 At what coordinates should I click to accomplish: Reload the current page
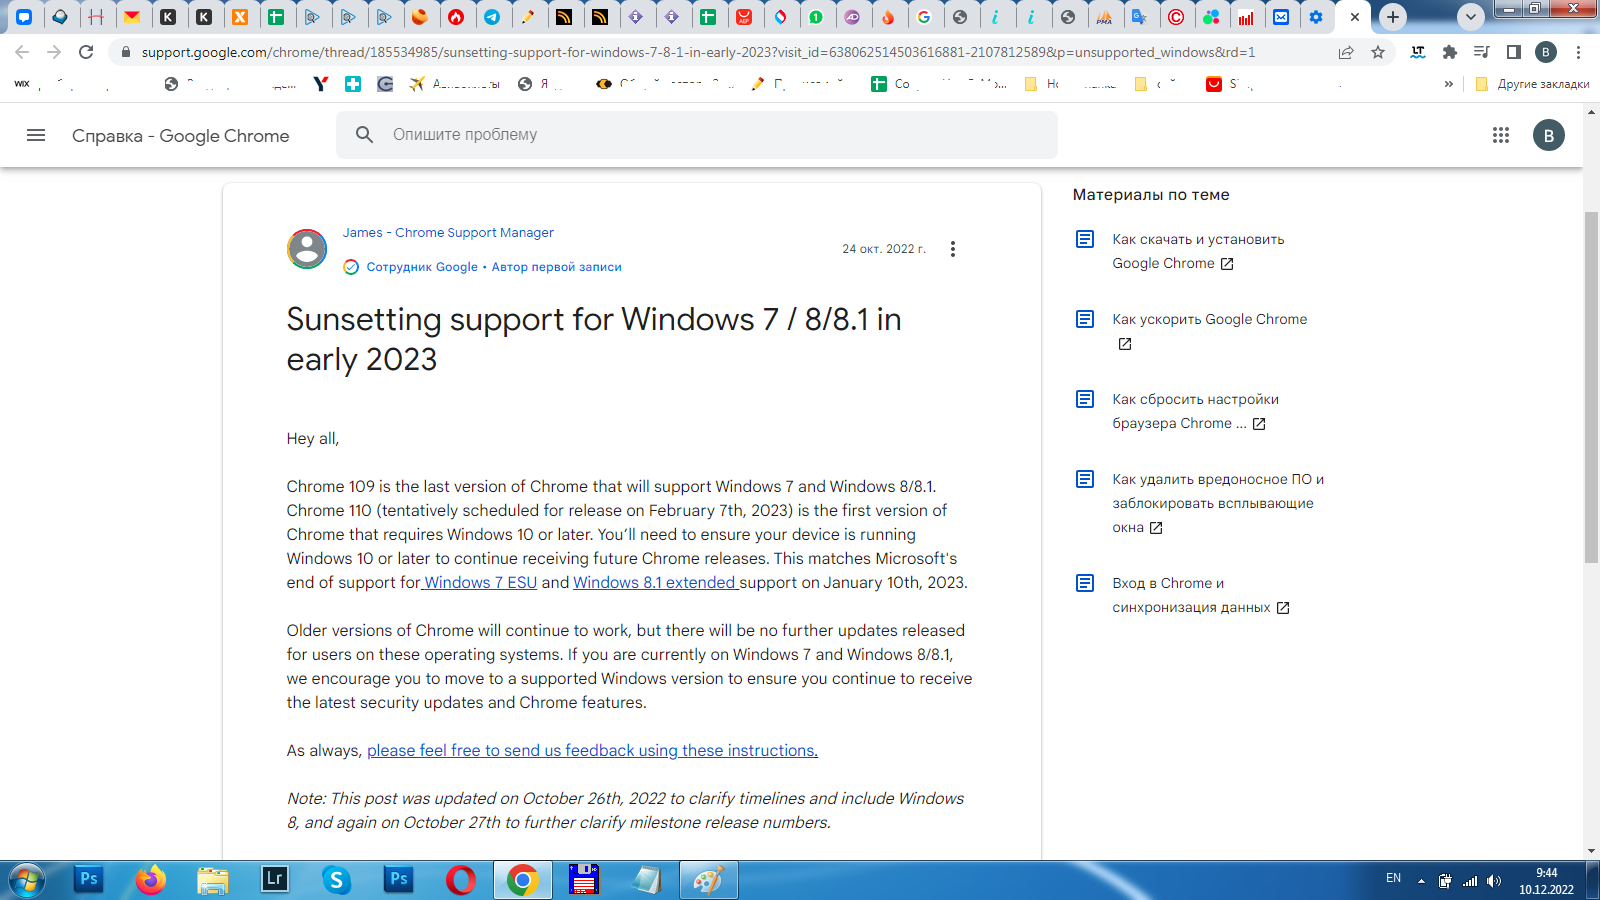(x=86, y=52)
